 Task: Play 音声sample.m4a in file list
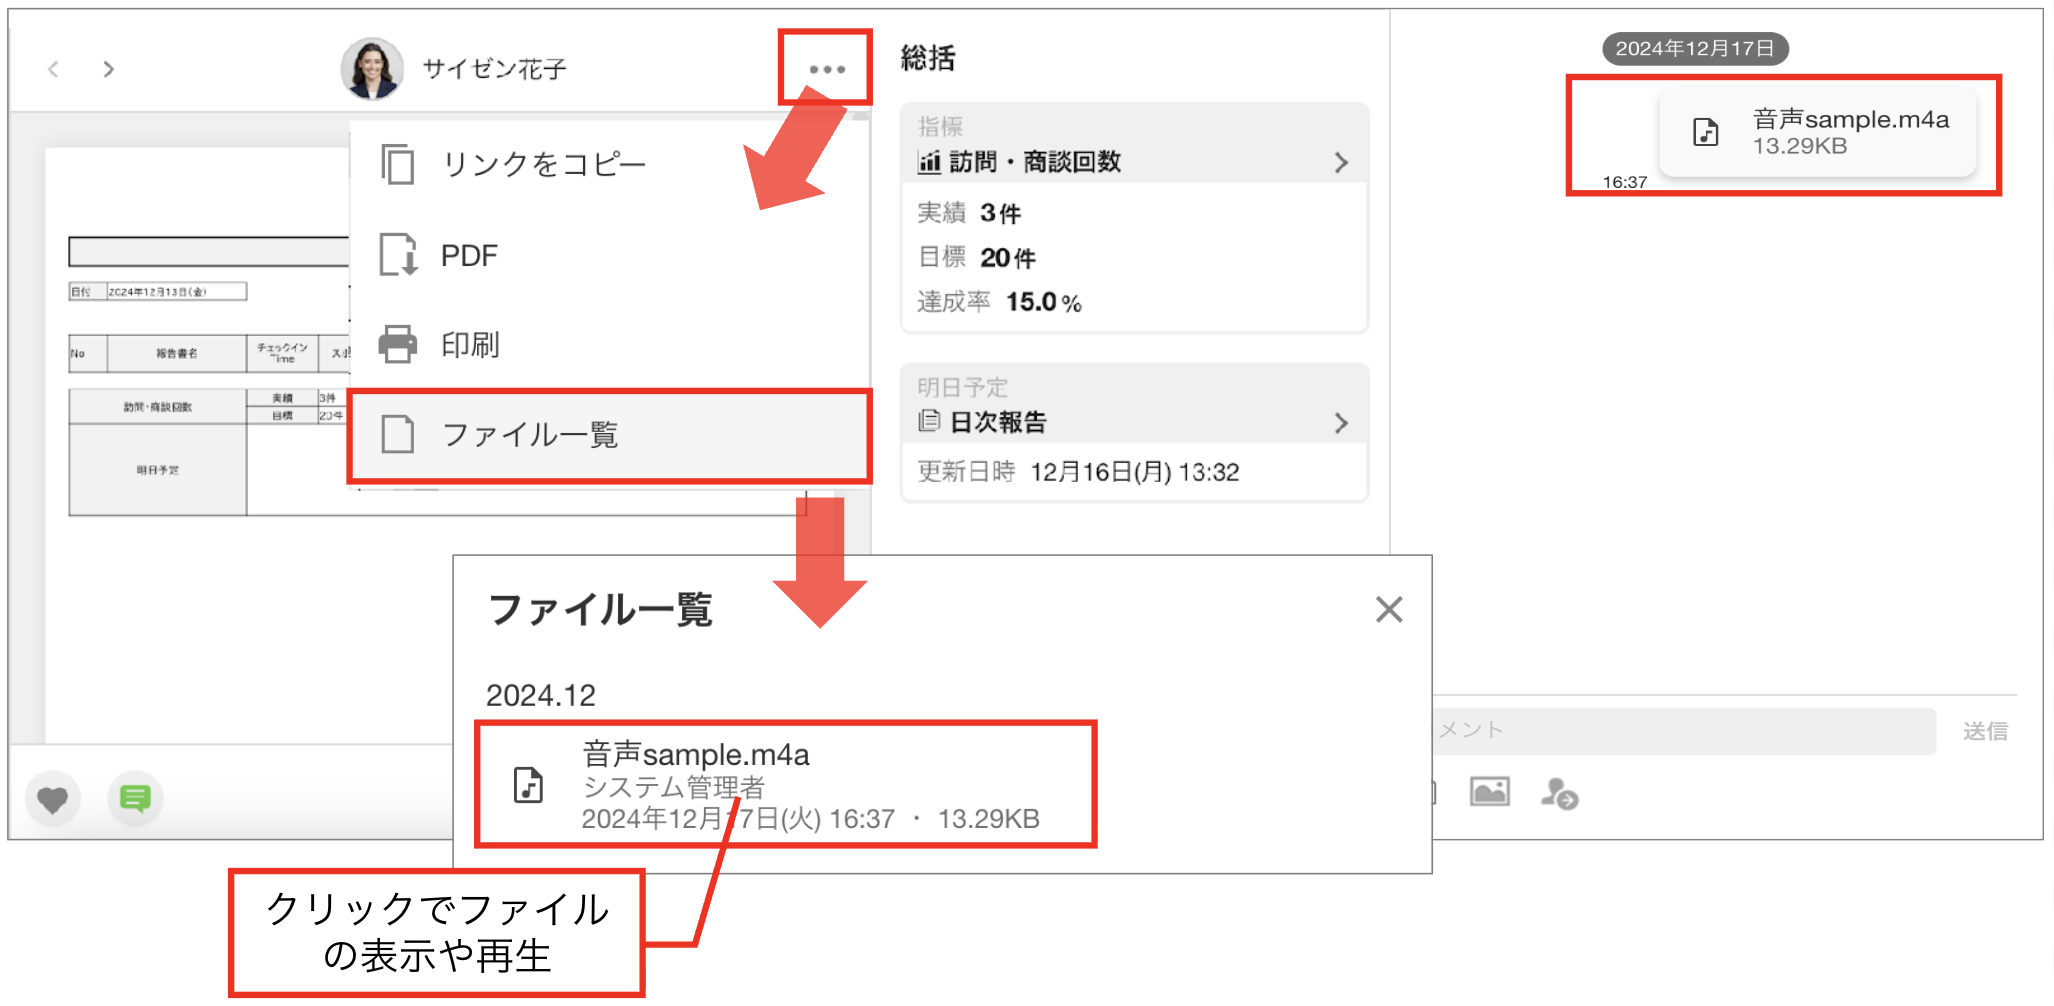(786, 785)
